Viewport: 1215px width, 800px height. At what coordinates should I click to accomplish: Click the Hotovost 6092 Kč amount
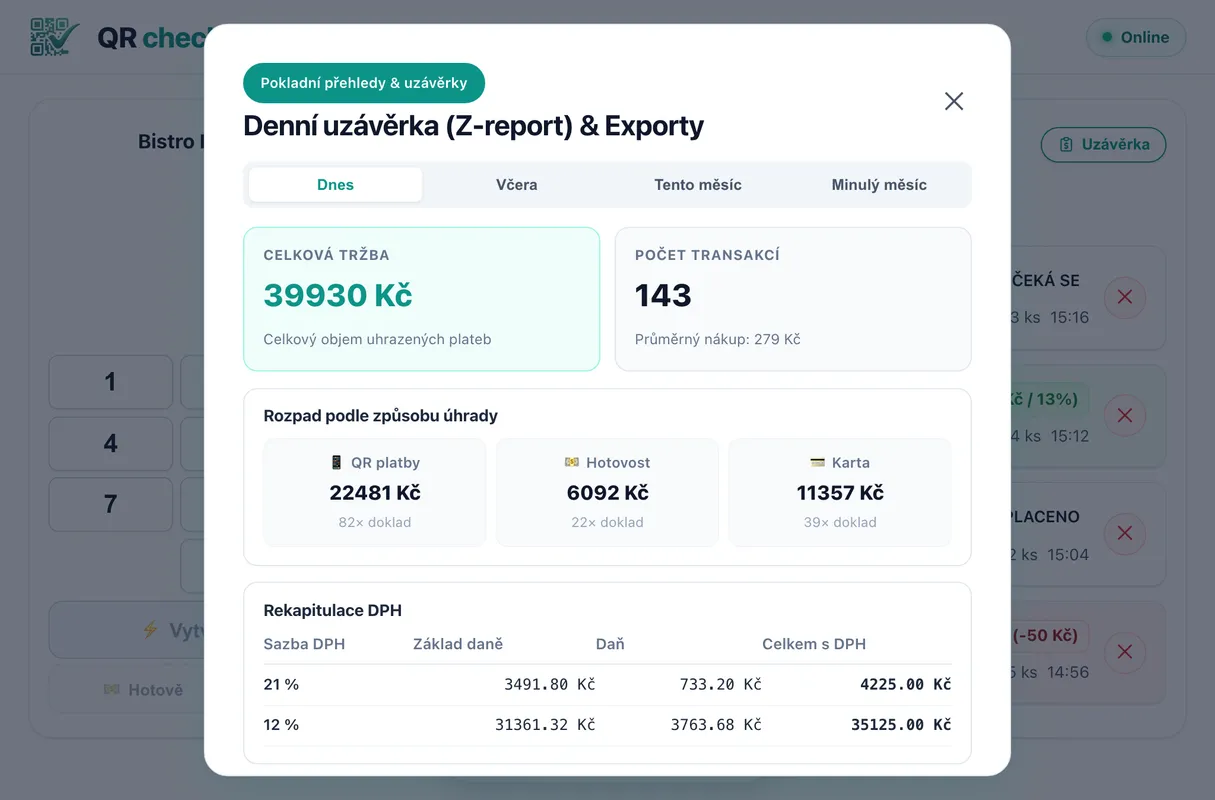pos(608,493)
